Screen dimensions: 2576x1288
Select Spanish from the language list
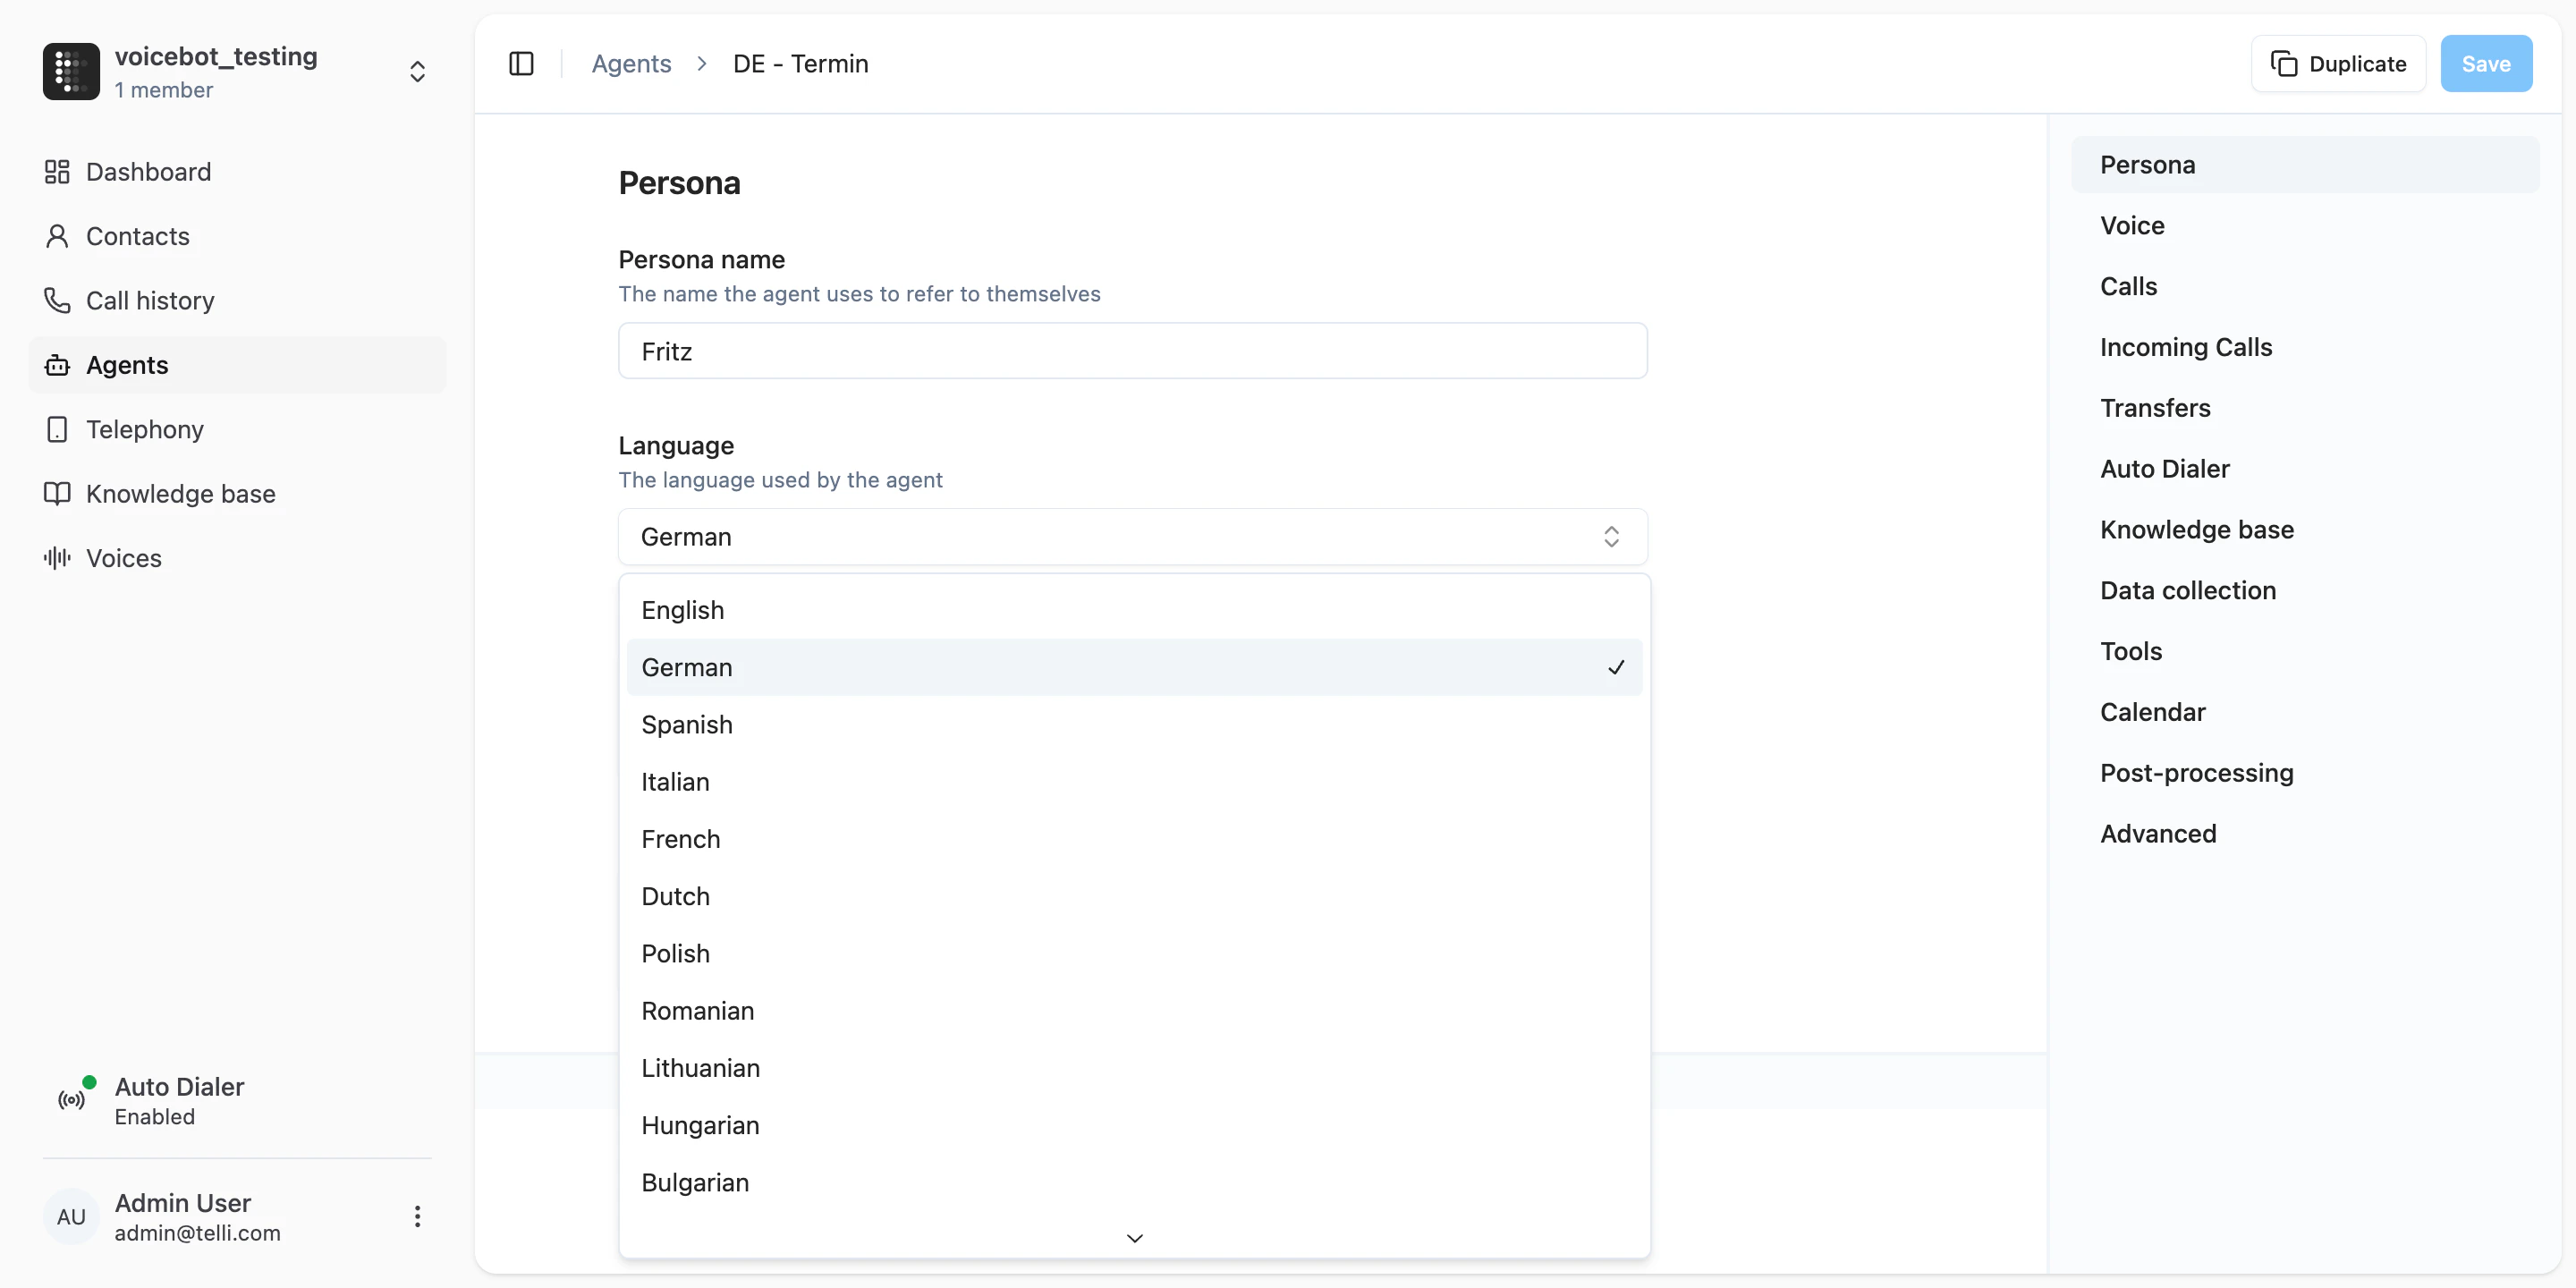coord(687,724)
